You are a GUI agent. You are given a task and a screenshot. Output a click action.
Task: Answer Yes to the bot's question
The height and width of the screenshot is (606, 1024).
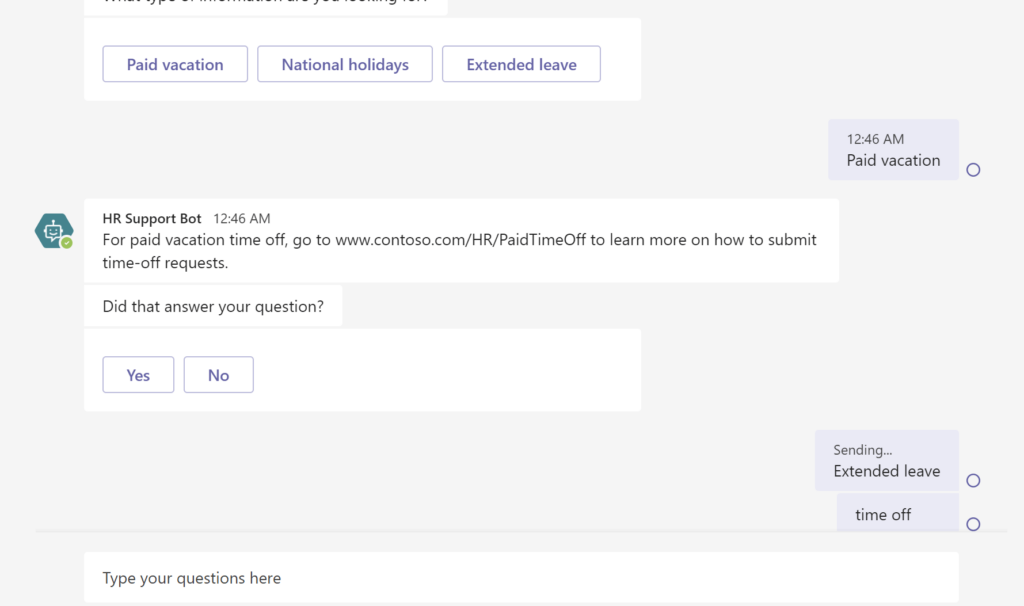click(138, 375)
